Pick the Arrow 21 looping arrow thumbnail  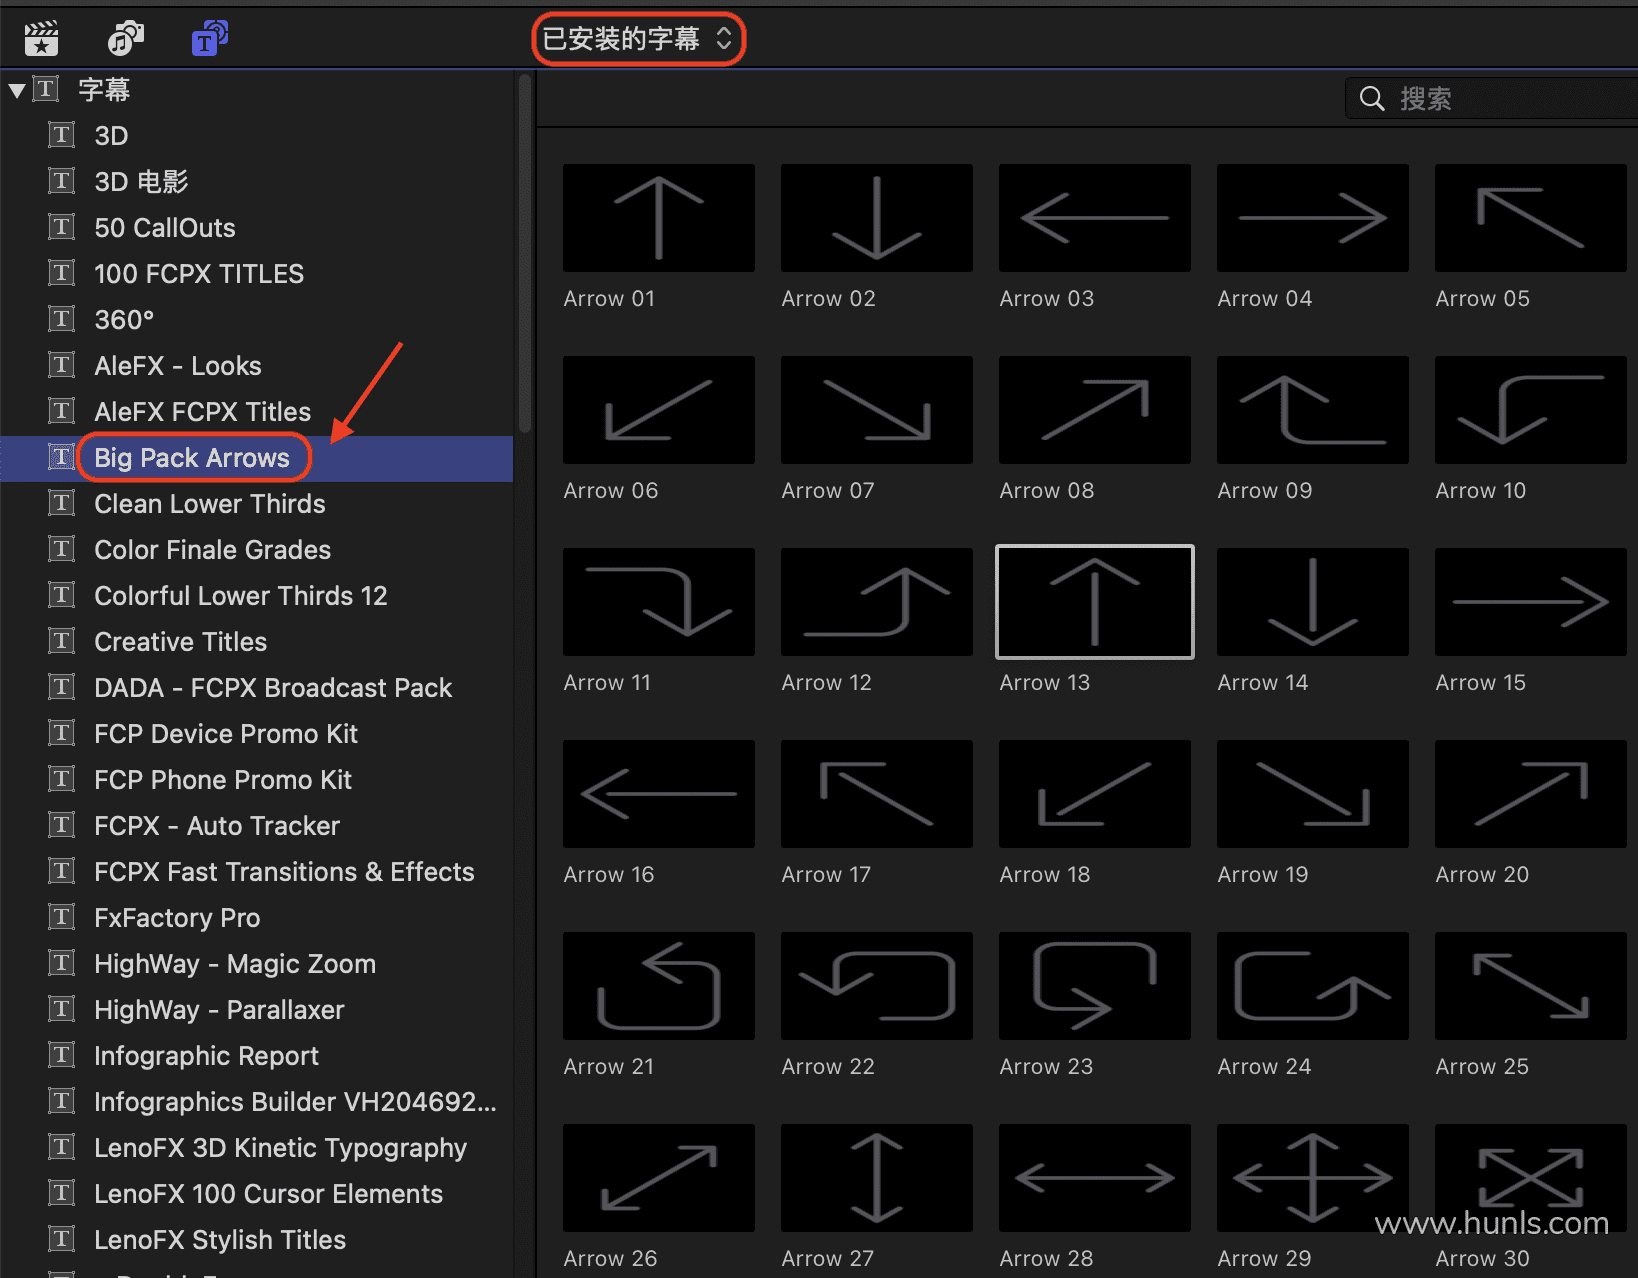(658, 986)
